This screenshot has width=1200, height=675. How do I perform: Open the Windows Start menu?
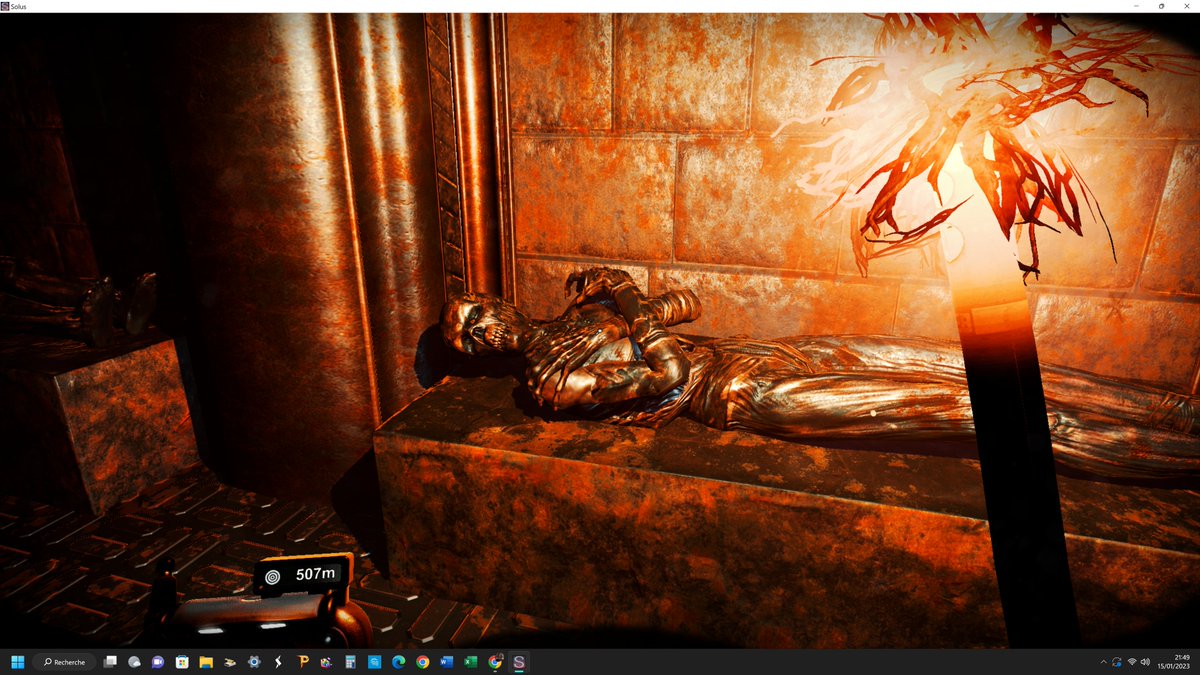coord(17,662)
